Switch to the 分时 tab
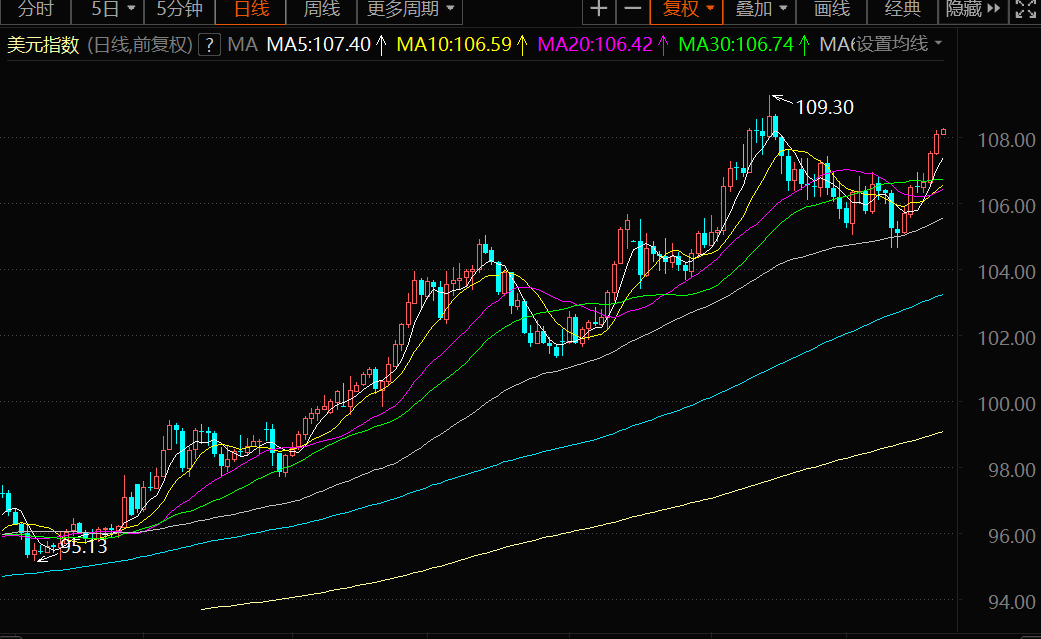This screenshot has width=1041, height=639. tap(36, 10)
